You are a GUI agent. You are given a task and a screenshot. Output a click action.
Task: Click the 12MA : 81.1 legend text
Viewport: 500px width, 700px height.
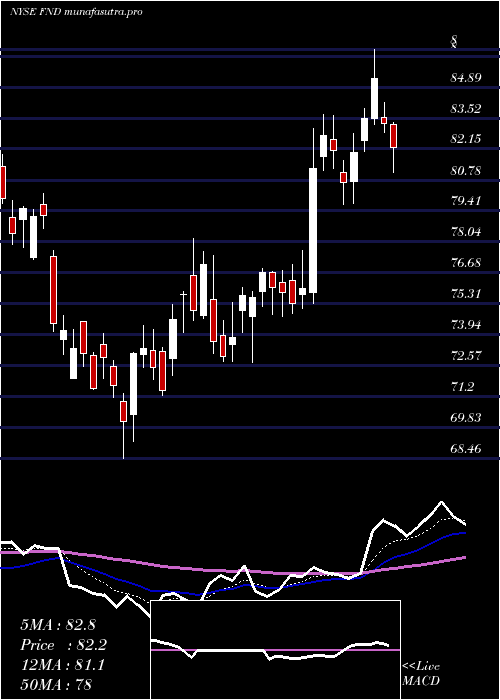[62, 665]
